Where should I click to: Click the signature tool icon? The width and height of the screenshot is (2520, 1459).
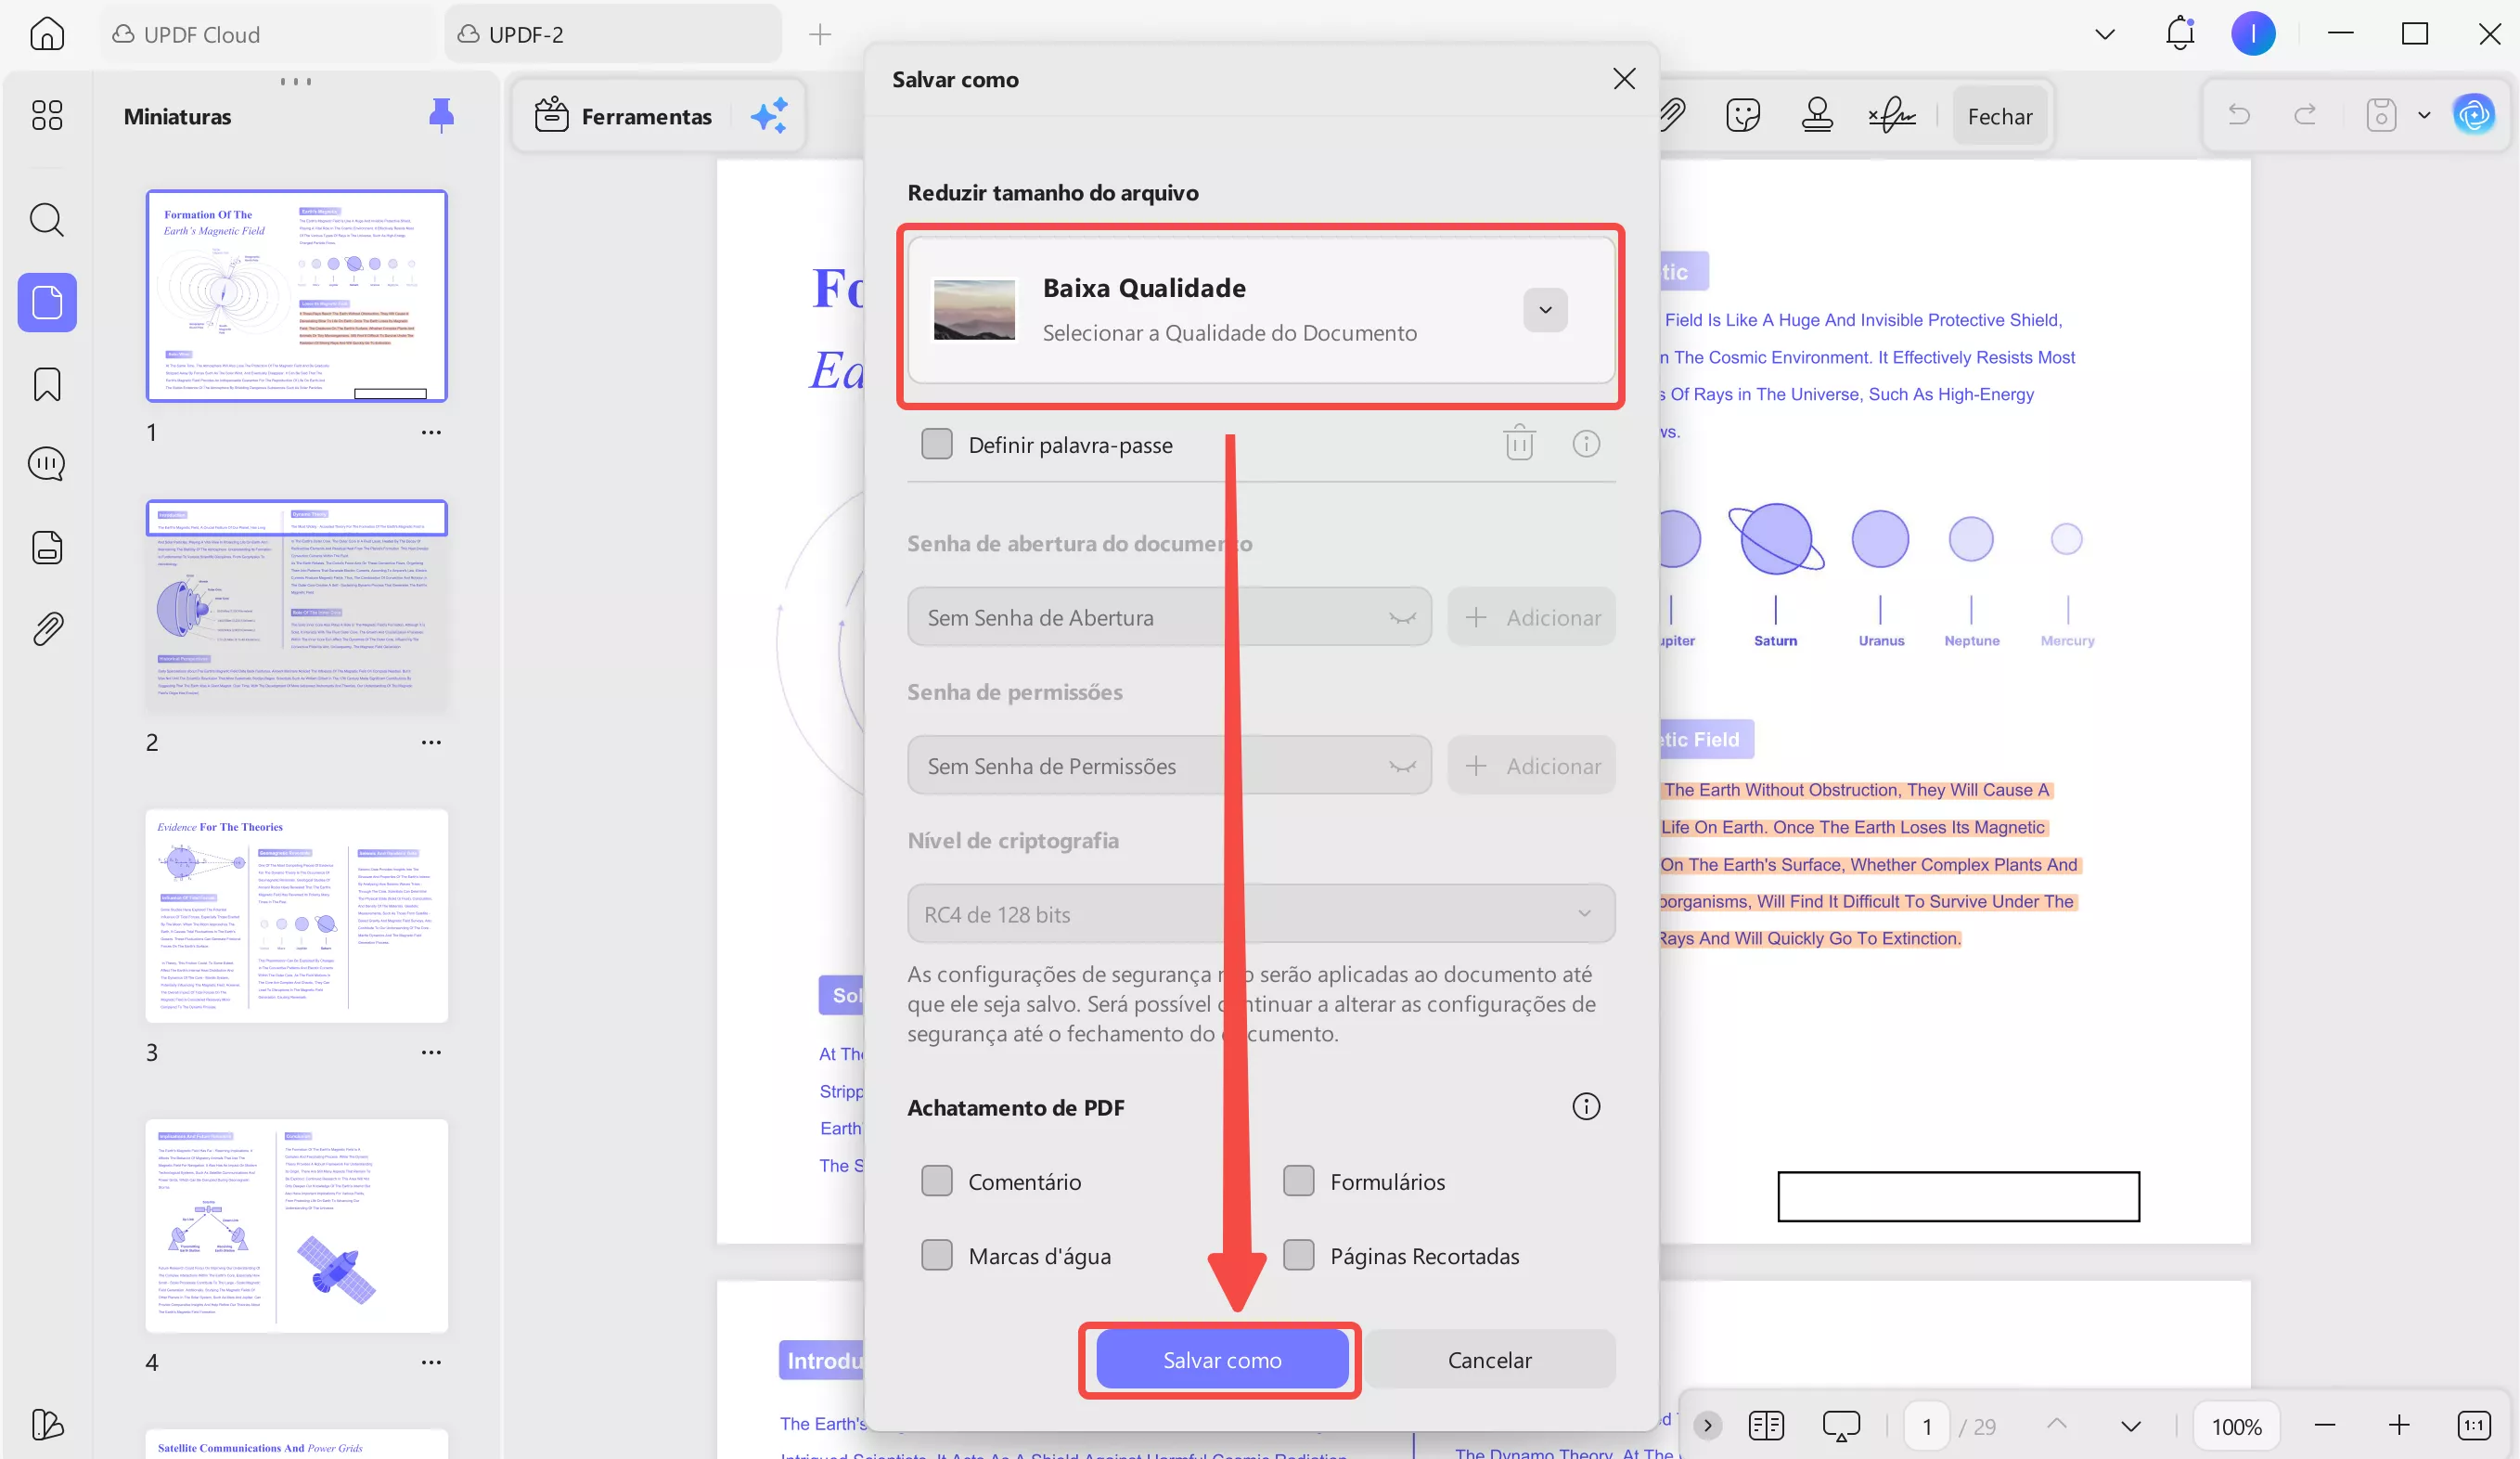(1891, 116)
